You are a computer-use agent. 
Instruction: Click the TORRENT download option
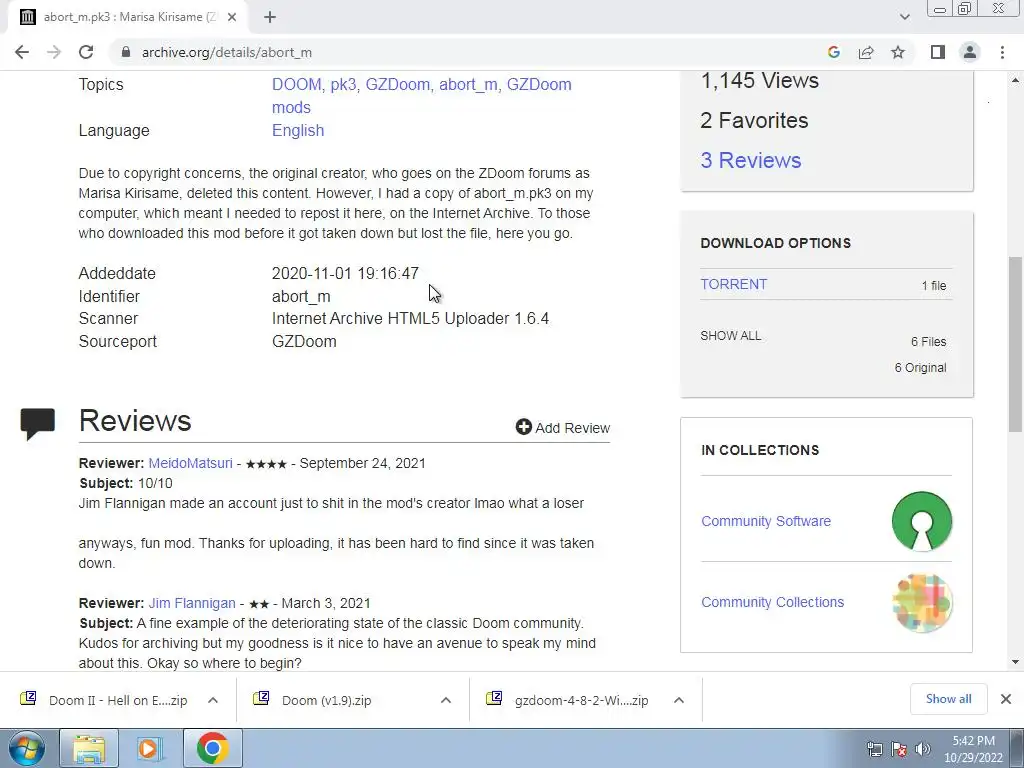[x=733, y=284]
